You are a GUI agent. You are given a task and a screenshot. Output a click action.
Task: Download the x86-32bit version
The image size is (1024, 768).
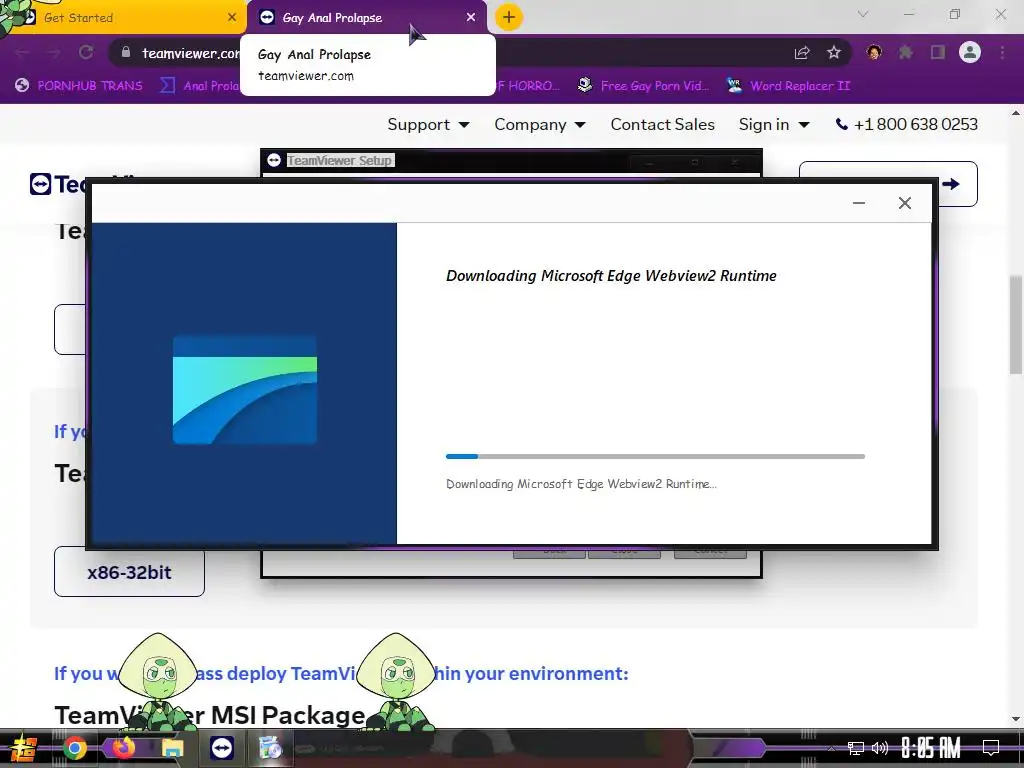tap(129, 572)
